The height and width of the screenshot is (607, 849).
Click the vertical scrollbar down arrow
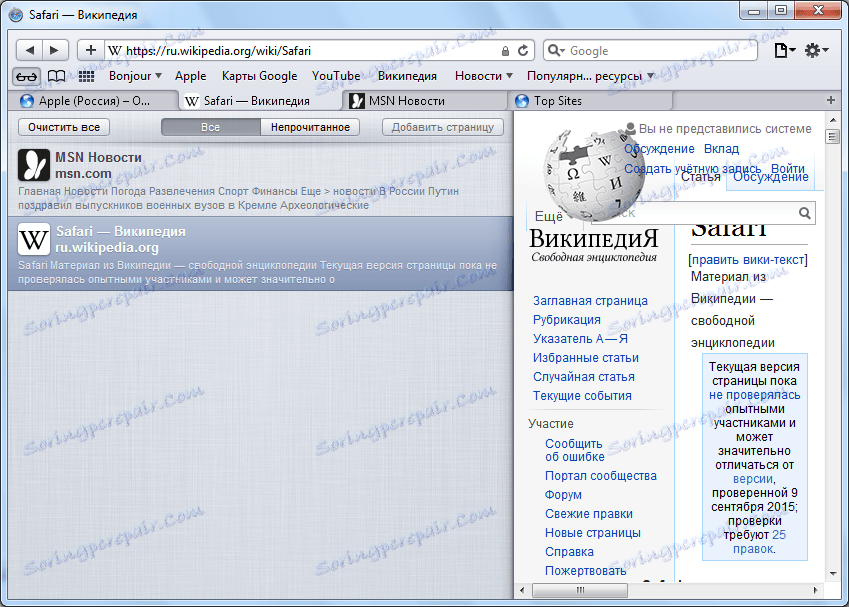point(832,575)
